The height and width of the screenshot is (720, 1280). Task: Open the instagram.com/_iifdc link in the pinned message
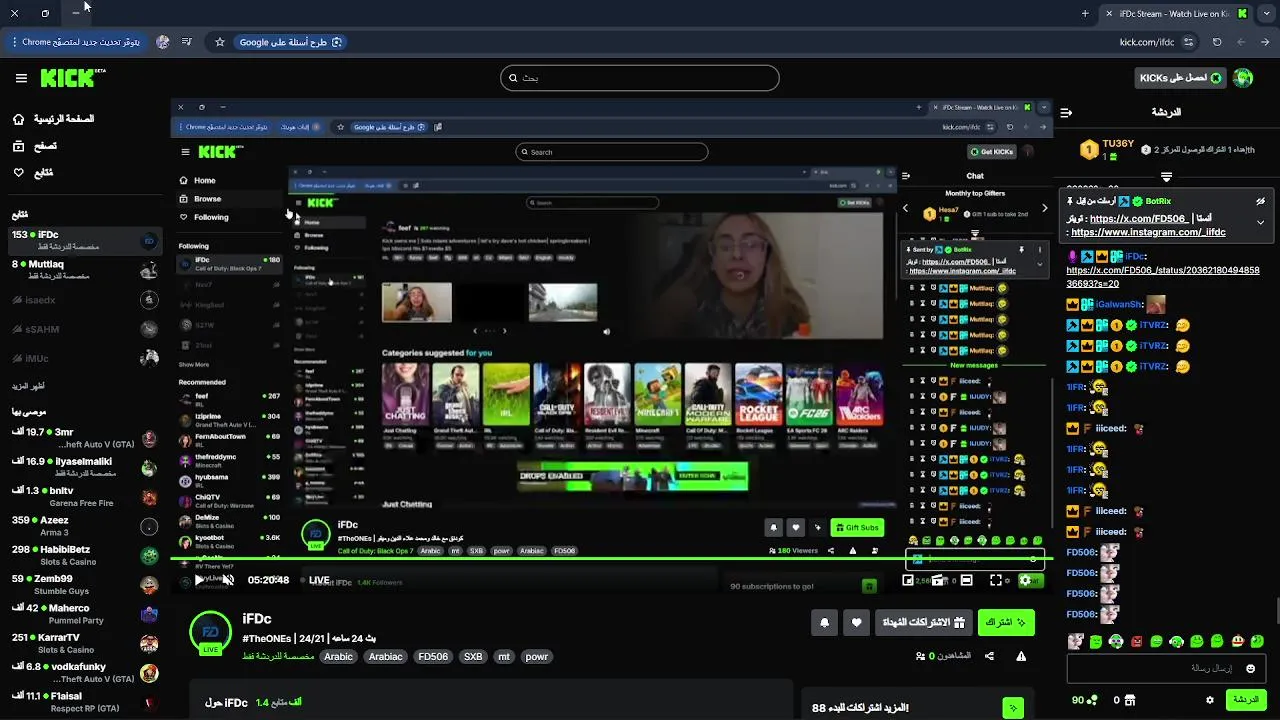click(x=1148, y=232)
